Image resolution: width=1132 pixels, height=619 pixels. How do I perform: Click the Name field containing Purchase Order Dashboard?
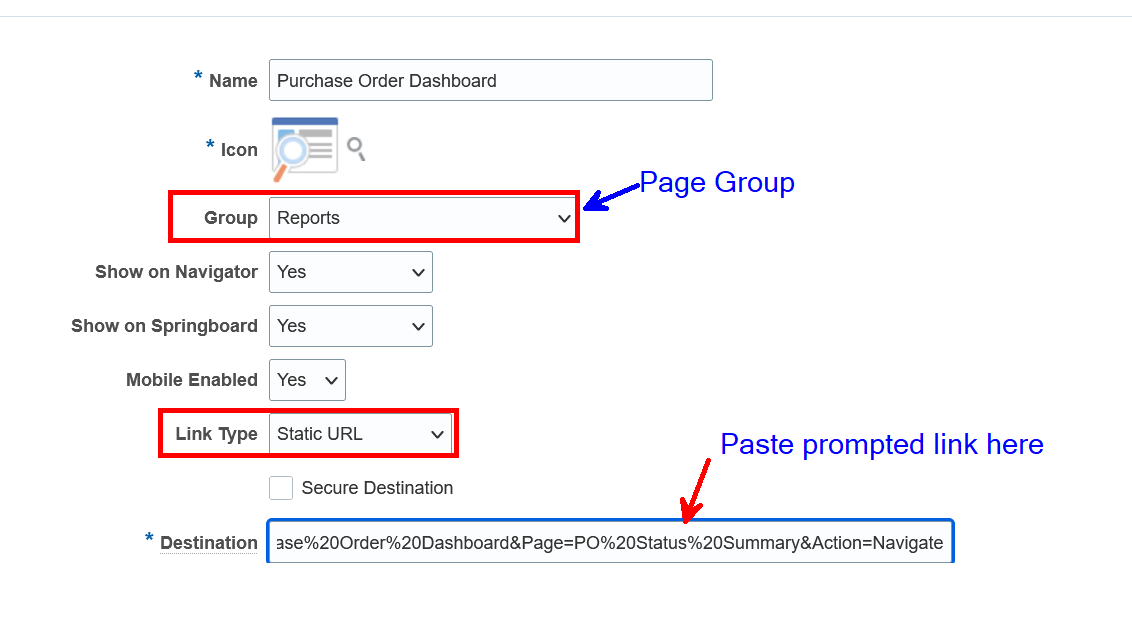point(490,80)
